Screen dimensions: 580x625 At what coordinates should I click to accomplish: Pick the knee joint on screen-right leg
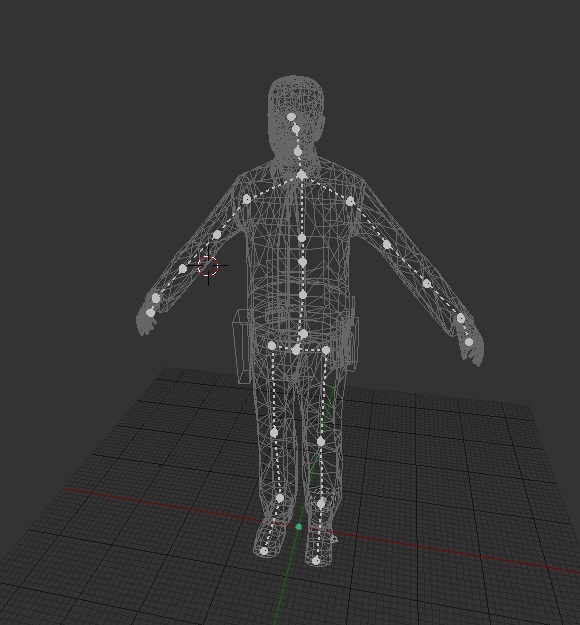(321, 441)
